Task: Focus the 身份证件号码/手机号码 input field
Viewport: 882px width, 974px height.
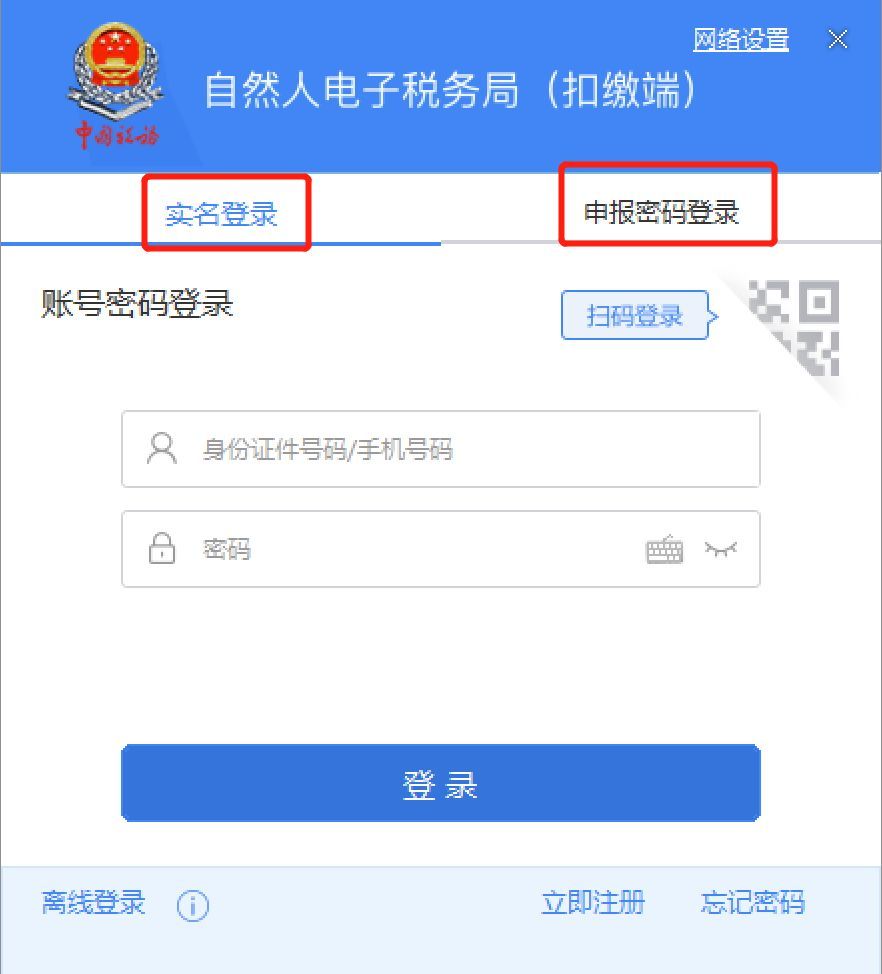Action: (440, 448)
